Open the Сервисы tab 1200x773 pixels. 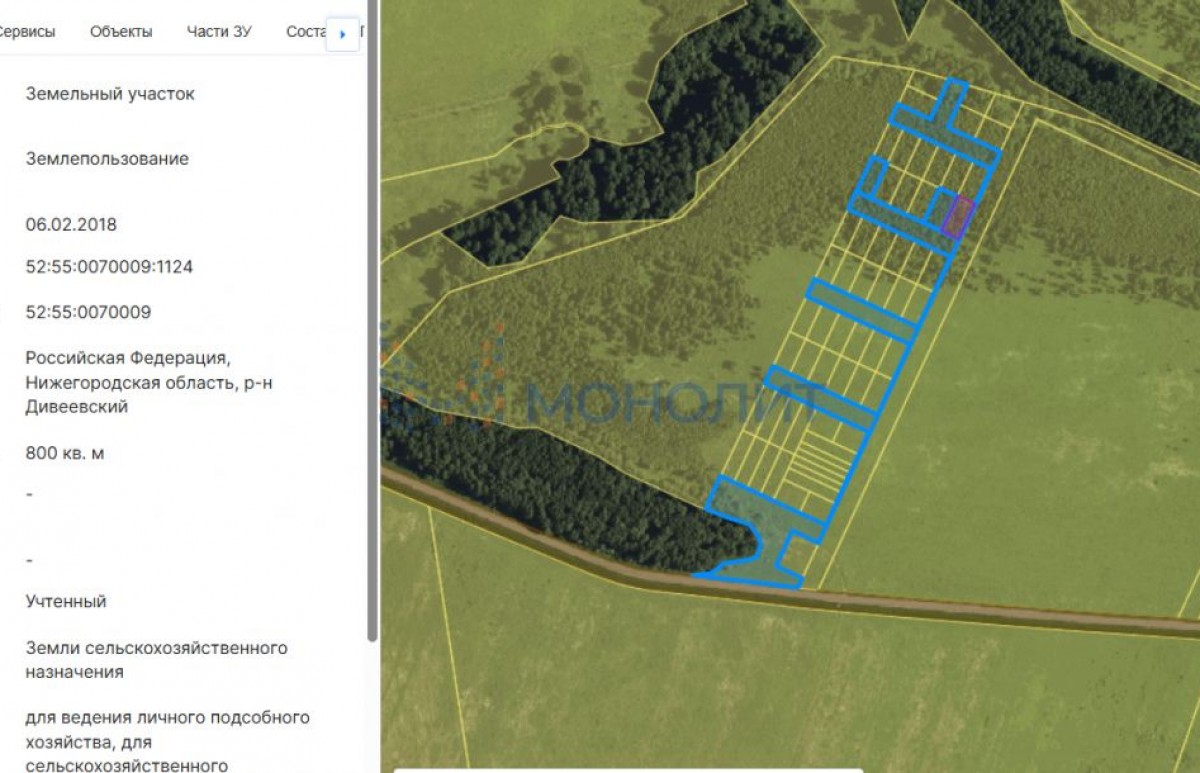coord(26,31)
